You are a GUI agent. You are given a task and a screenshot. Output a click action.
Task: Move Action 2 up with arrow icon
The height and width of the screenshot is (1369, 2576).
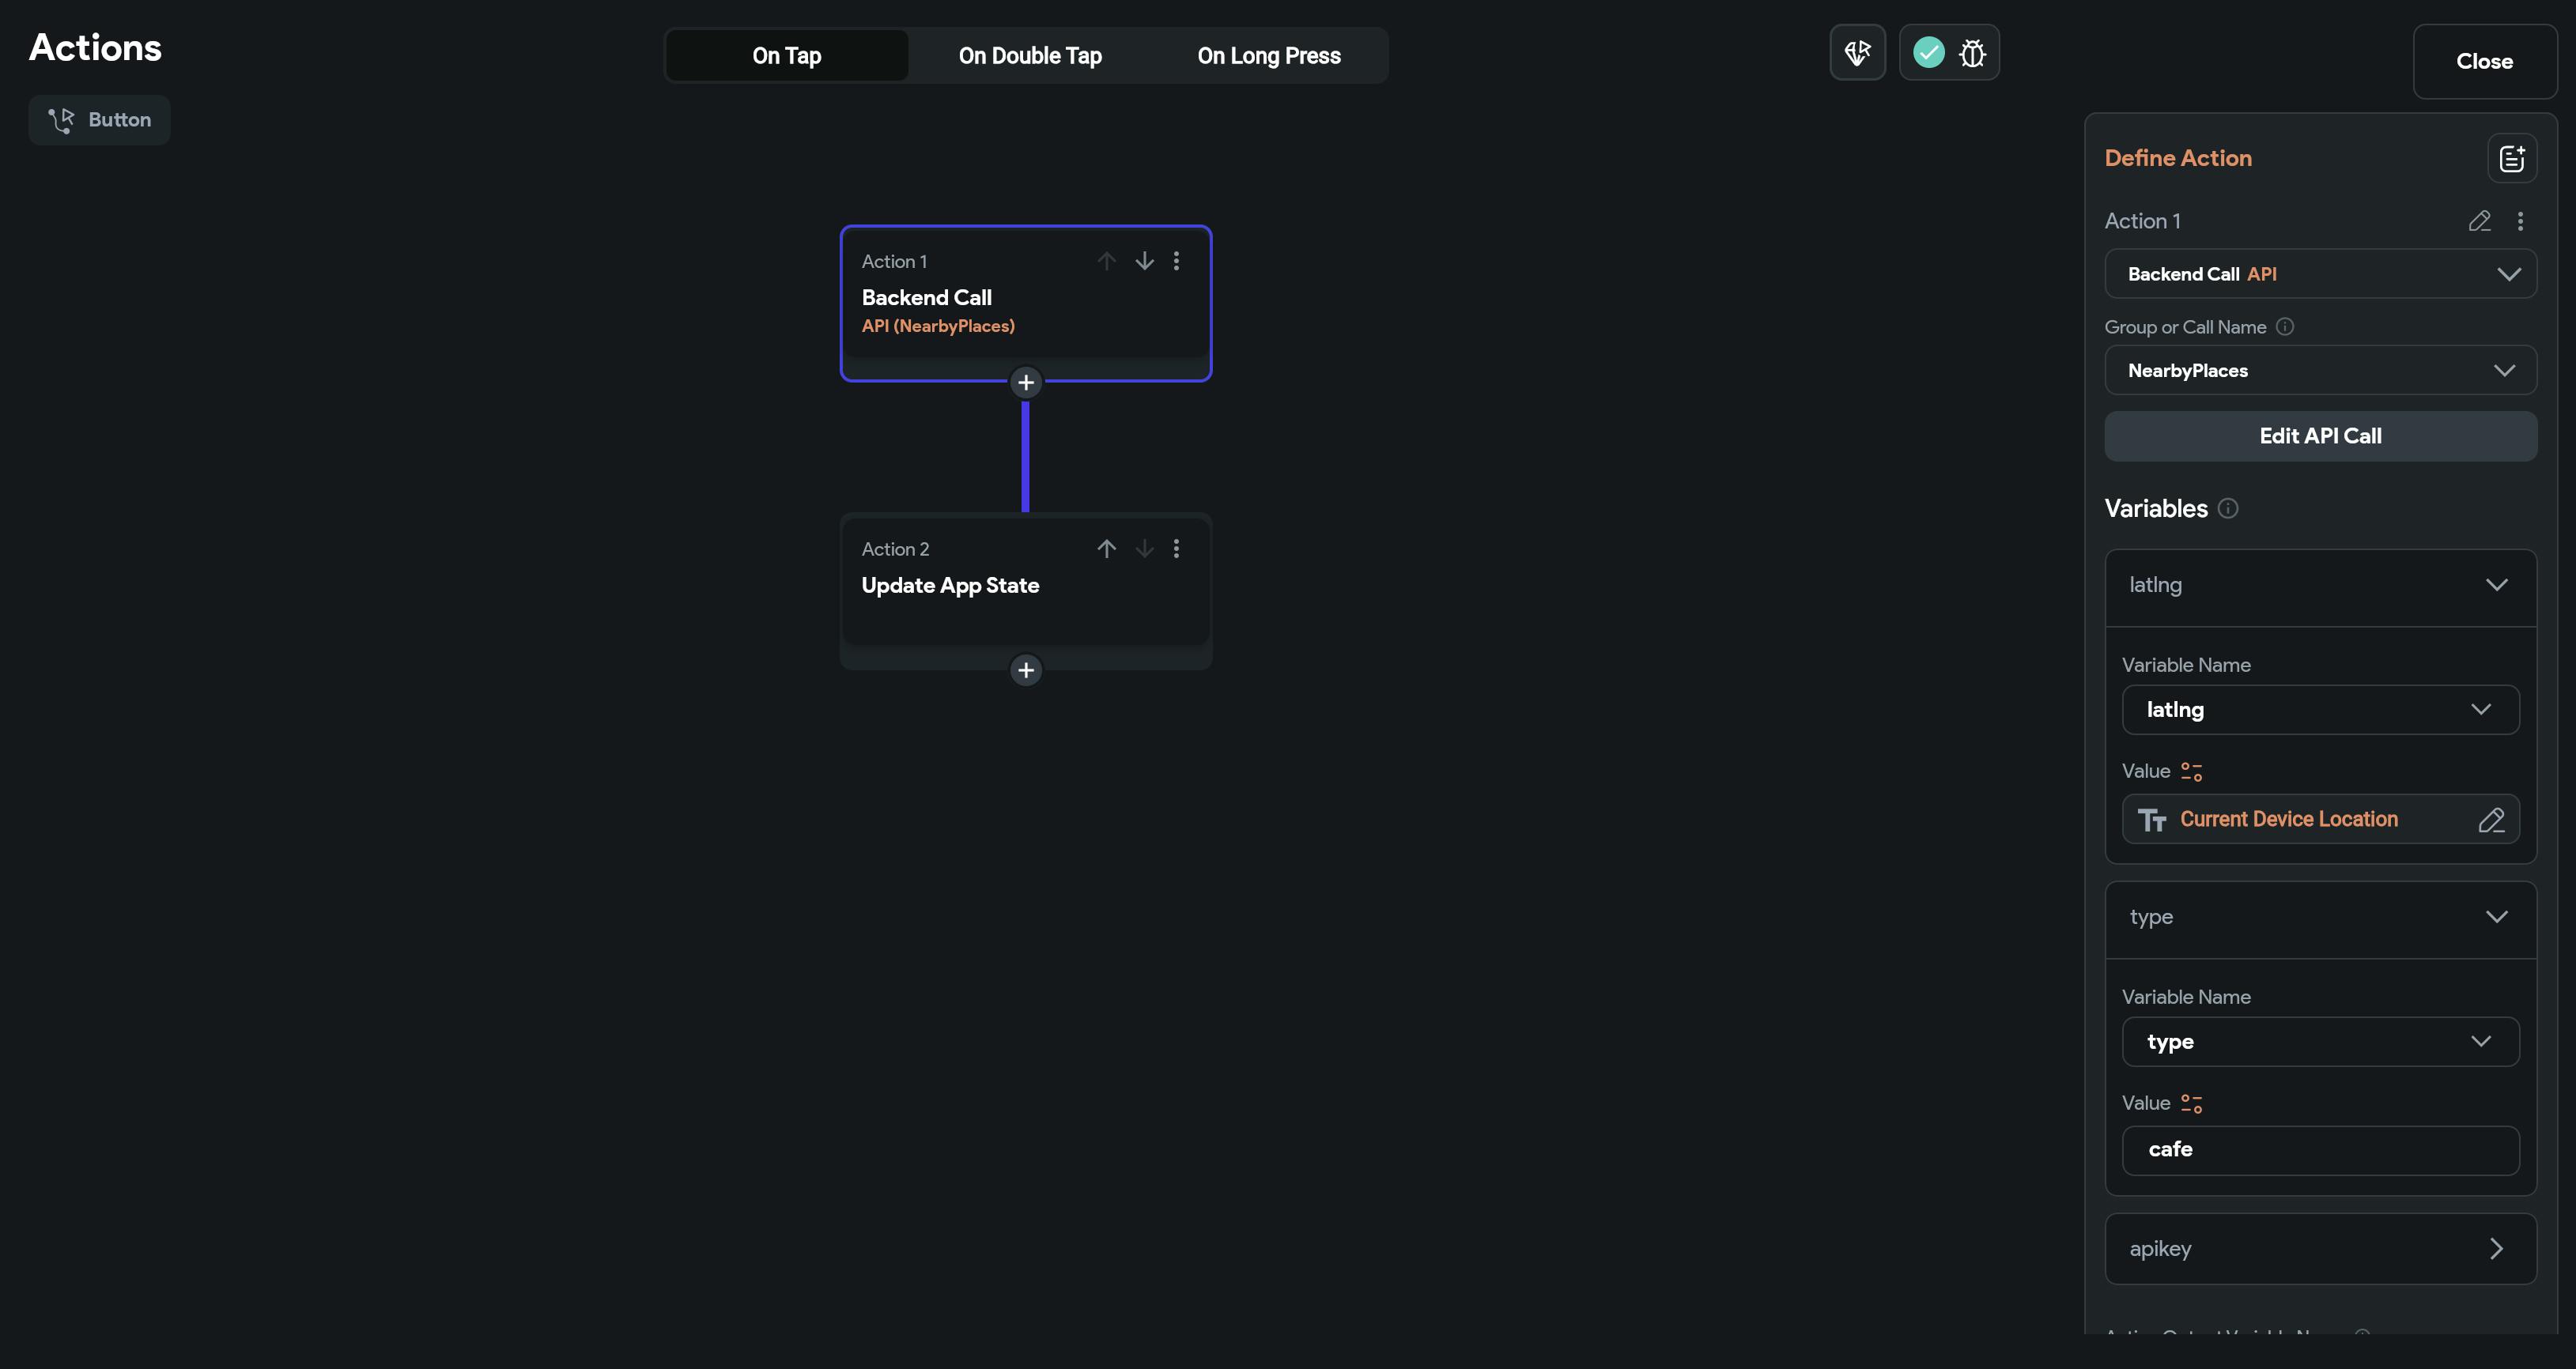click(1106, 549)
